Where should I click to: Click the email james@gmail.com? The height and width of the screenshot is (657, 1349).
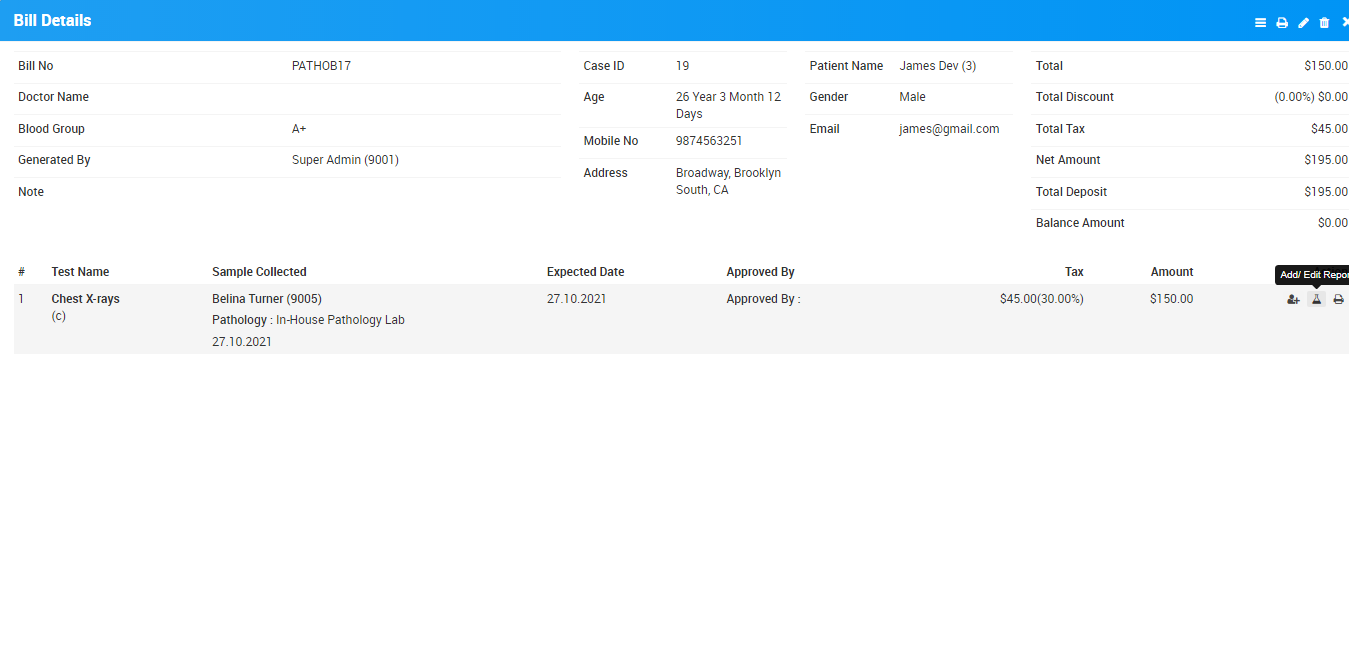click(949, 129)
